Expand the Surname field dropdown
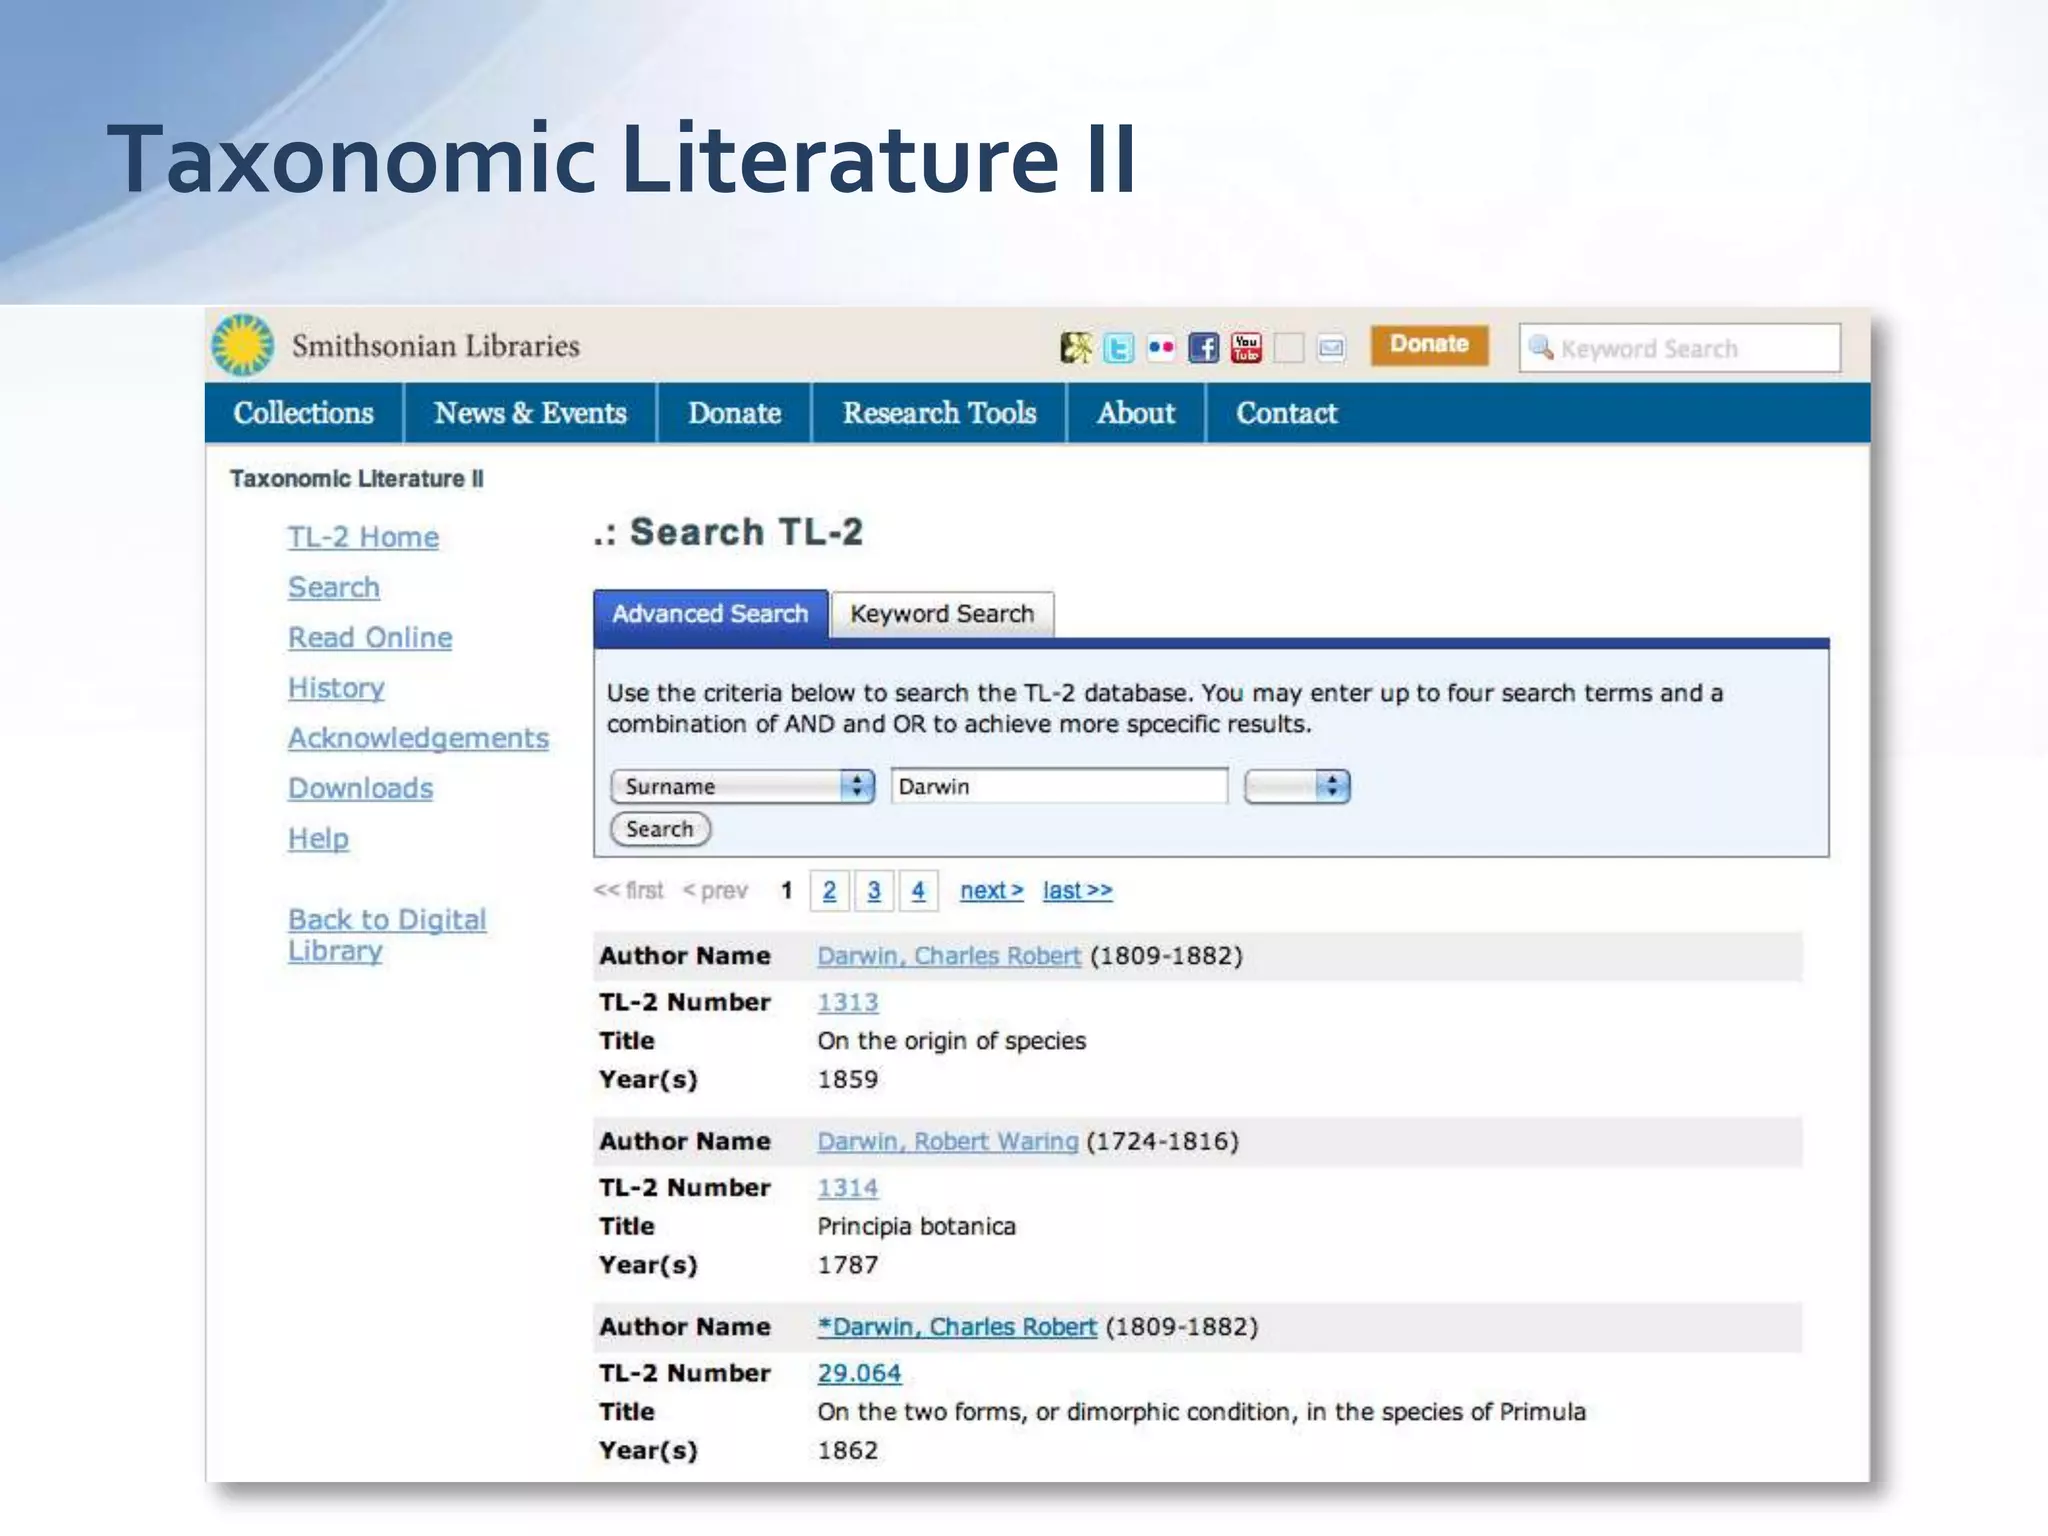The width and height of the screenshot is (2048, 1536). tap(742, 787)
